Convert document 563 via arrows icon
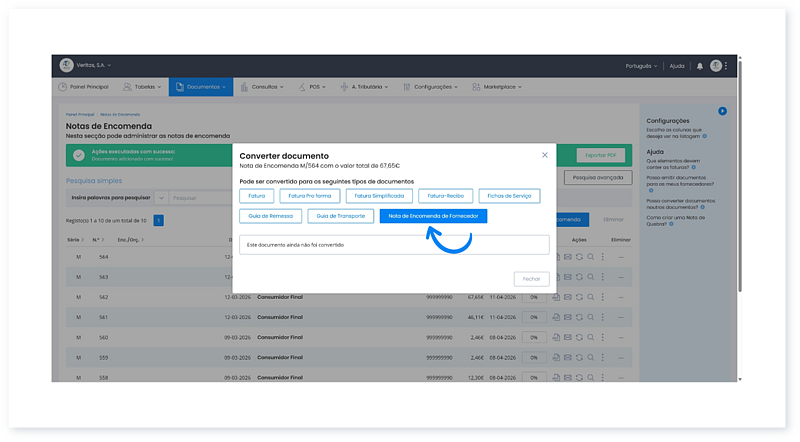 tap(579, 277)
